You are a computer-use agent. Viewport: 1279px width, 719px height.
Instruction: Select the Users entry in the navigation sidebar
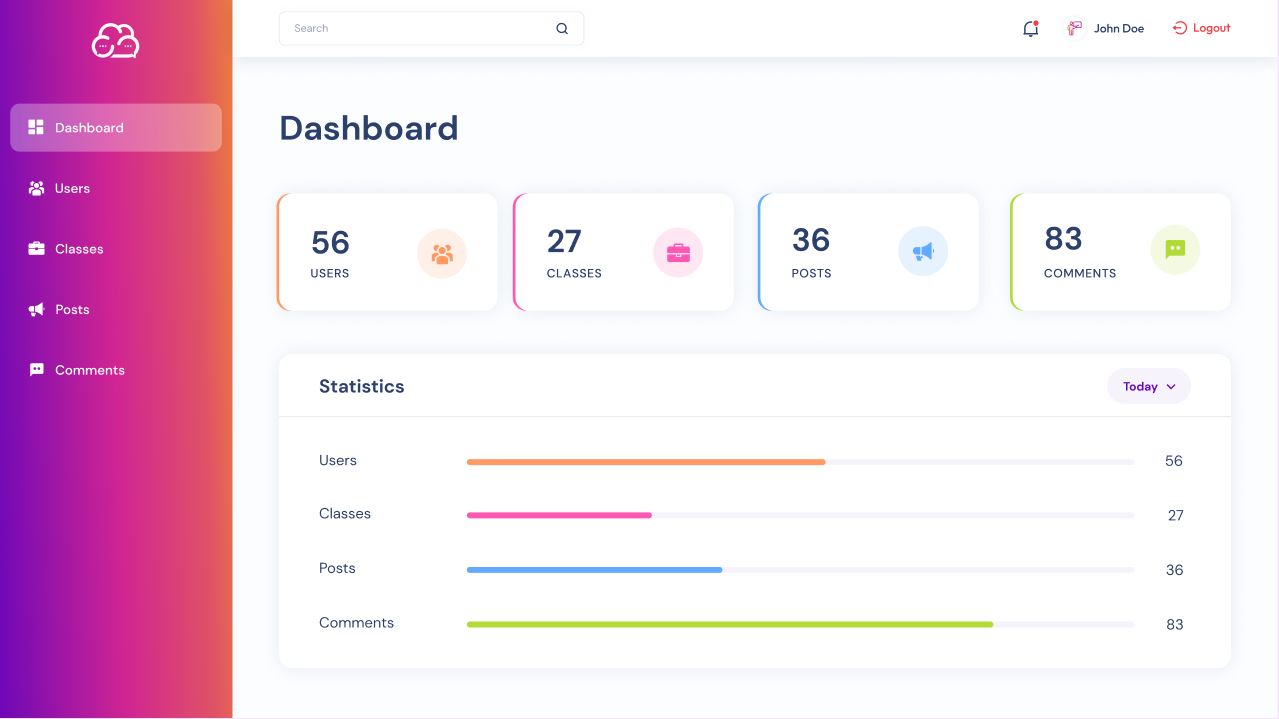tap(72, 188)
